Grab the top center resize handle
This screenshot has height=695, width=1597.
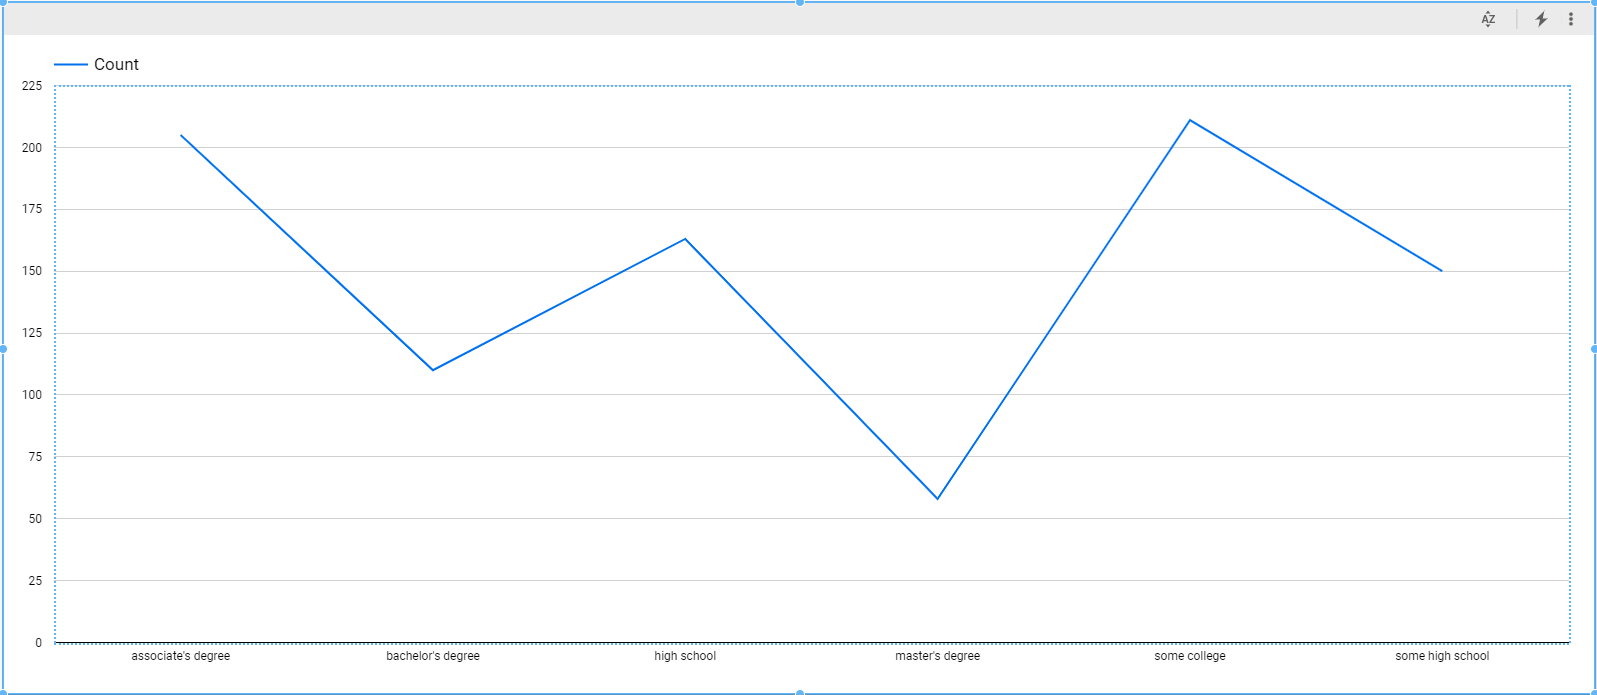coord(800,3)
